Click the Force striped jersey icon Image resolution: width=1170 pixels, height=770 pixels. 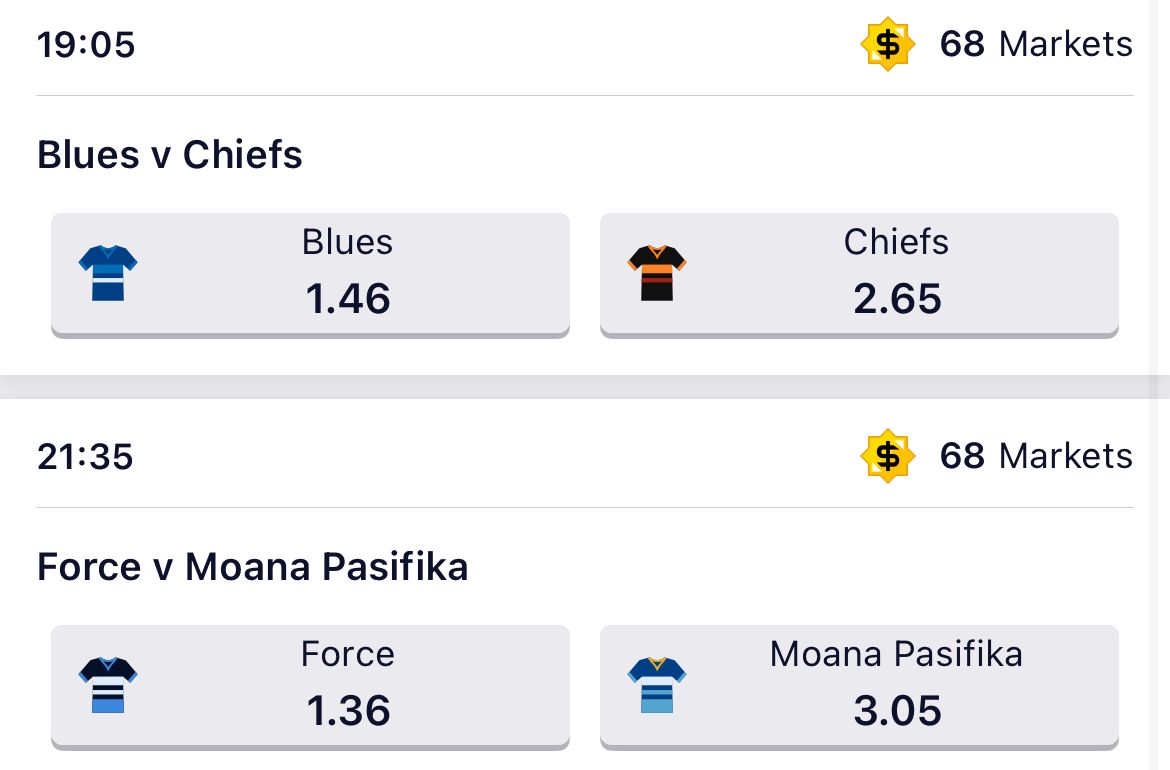(x=108, y=685)
